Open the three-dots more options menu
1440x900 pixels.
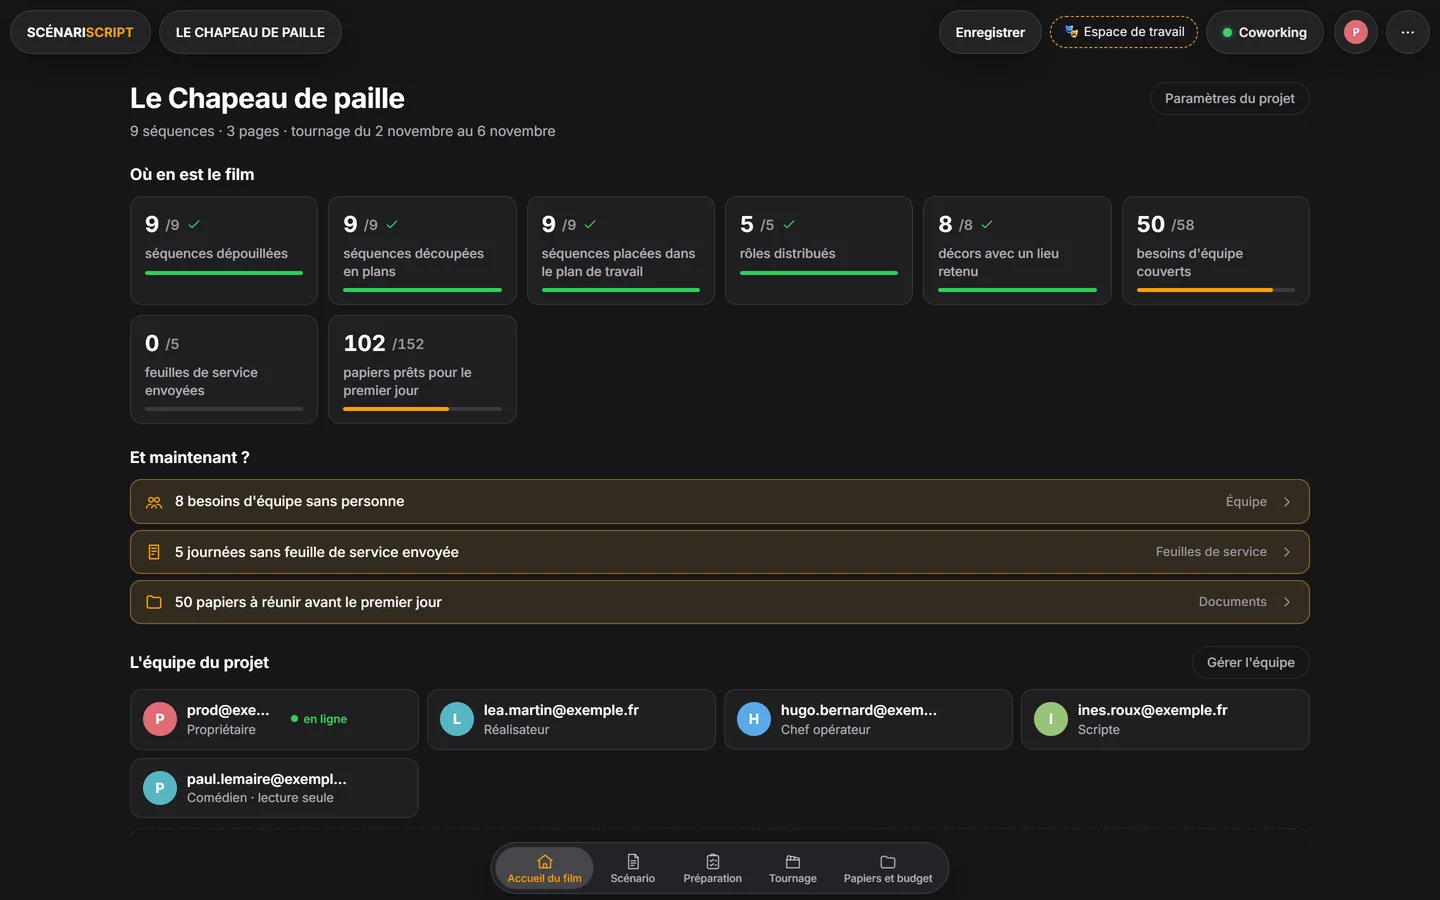click(1408, 32)
